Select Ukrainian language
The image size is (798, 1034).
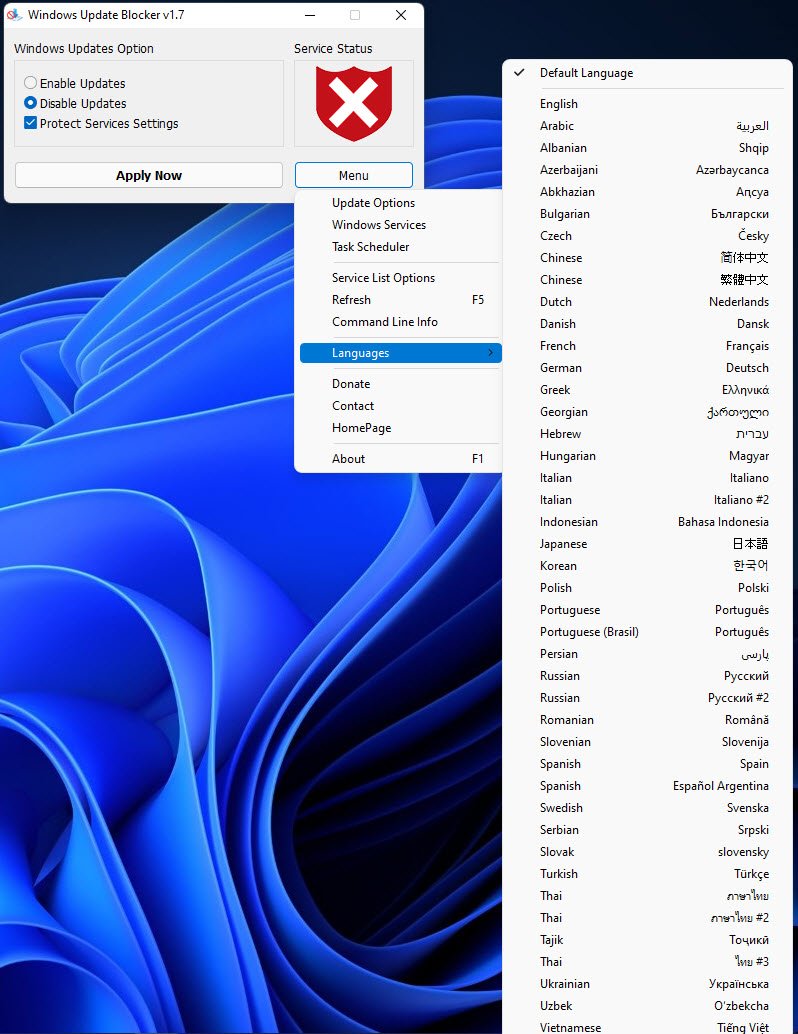[647, 984]
